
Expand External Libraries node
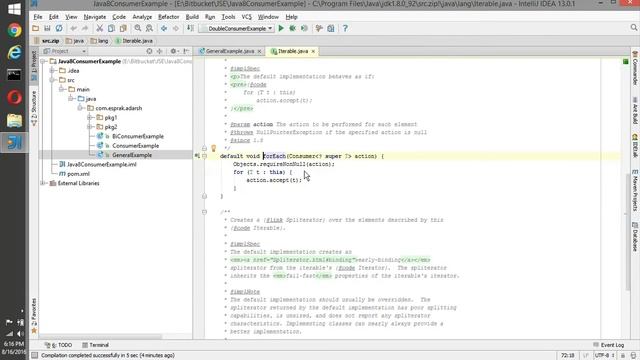(x=43, y=183)
